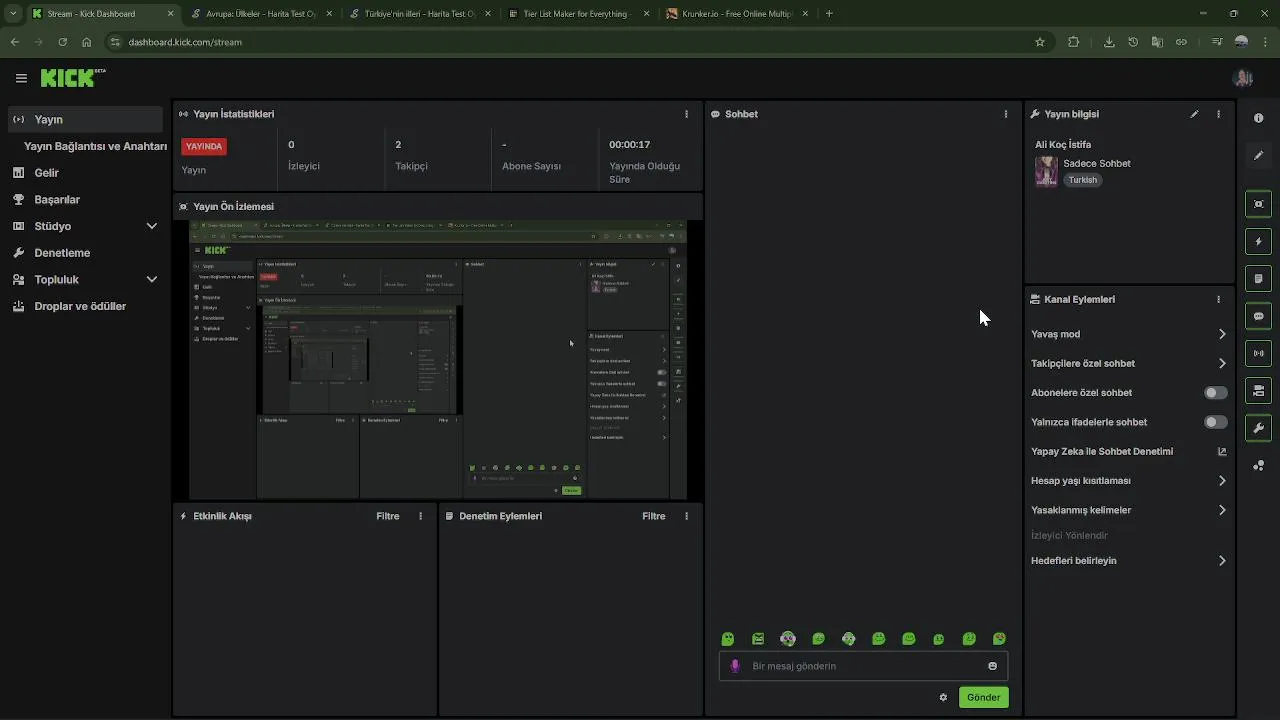Viewport: 1280px width, 720px height.
Task: Open the user avatar menu in the top-right corner
Action: pyautogui.click(x=1243, y=78)
